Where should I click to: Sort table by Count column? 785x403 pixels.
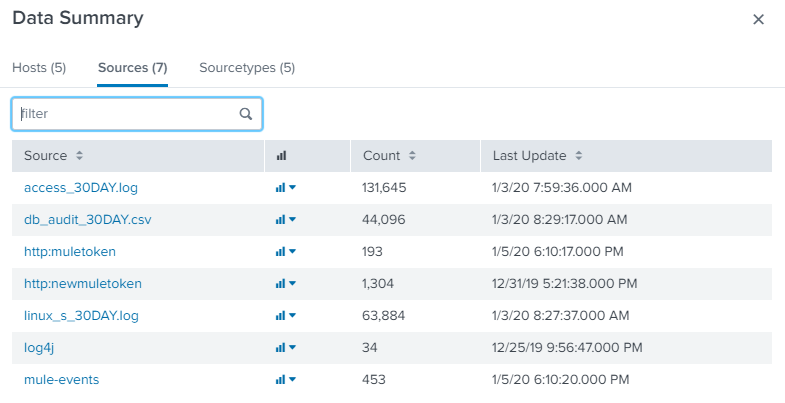389,156
